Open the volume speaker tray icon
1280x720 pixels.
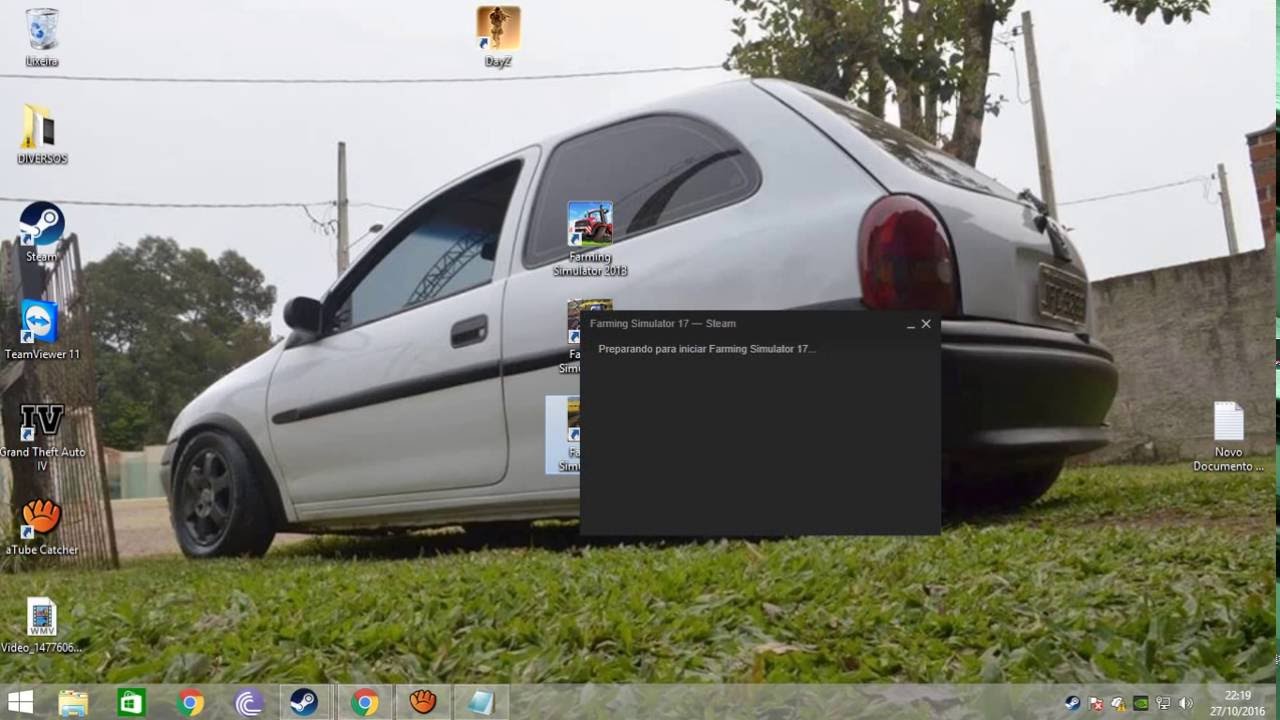[1186, 703]
